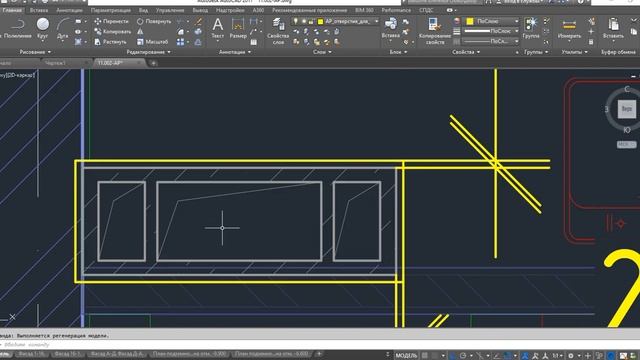Select the Circle (Круг) tool
Viewport: 640px width, 360px height.
coord(42,28)
